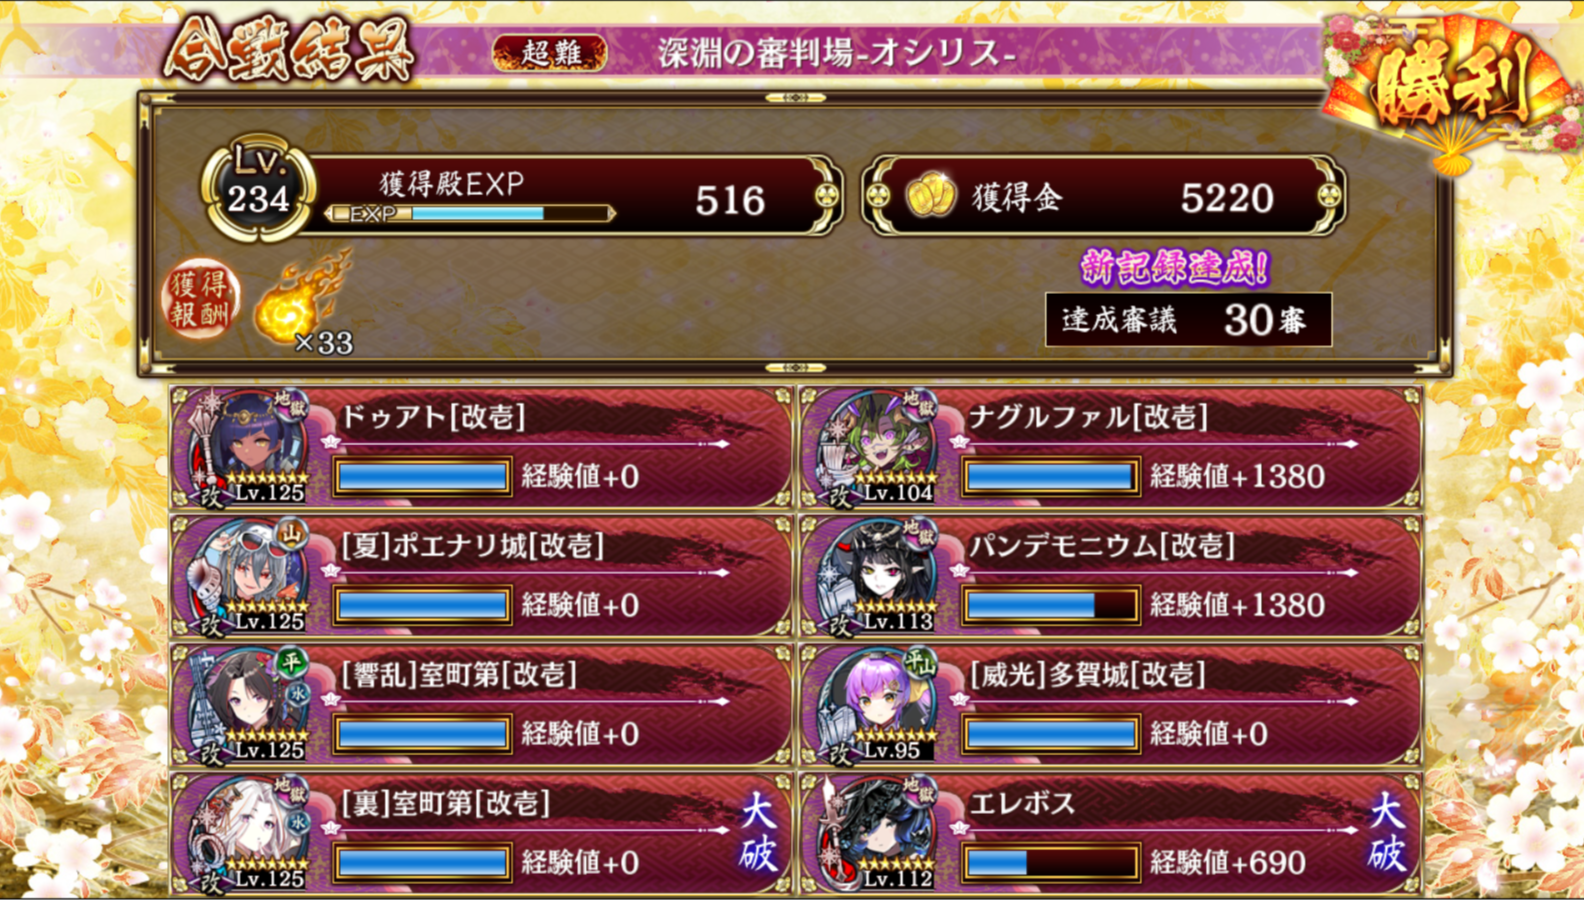Click the エレボス experience gauge

point(1051,862)
